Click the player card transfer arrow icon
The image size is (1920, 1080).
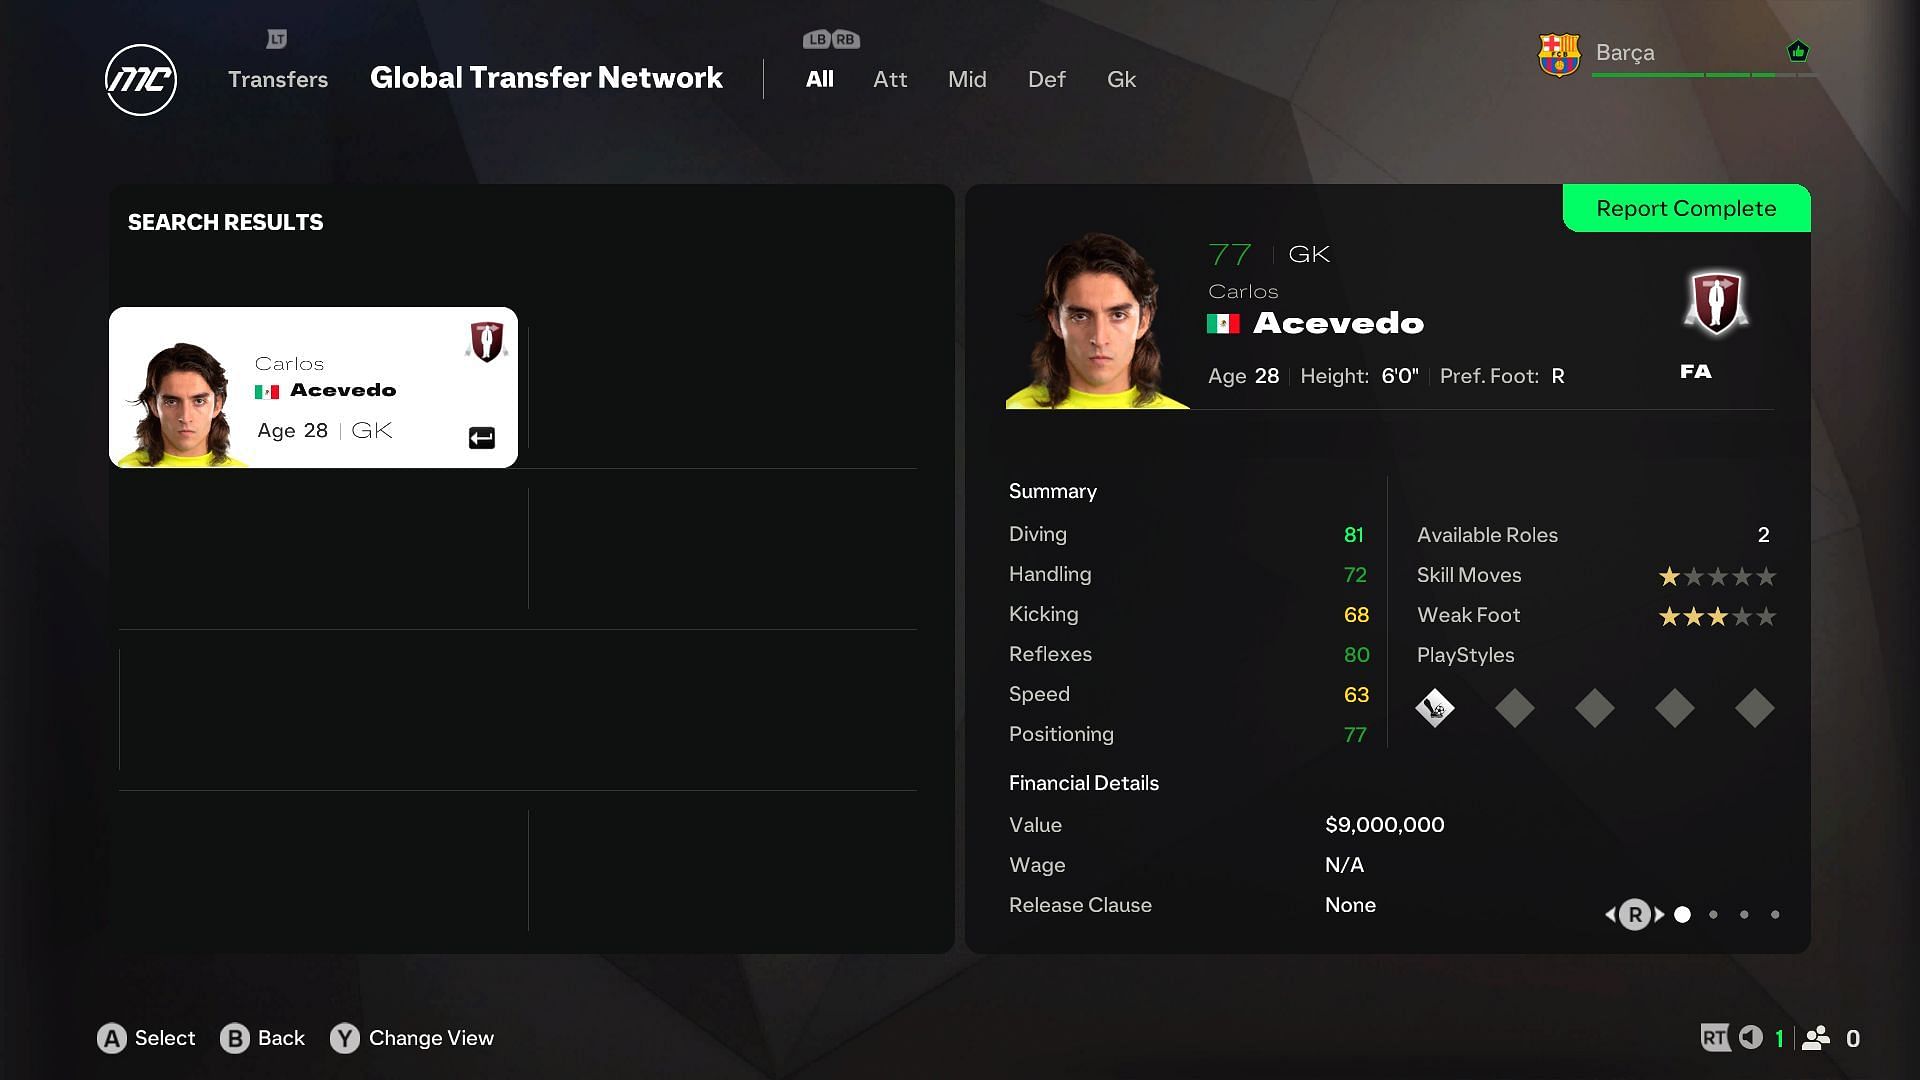(x=481, y=435)
